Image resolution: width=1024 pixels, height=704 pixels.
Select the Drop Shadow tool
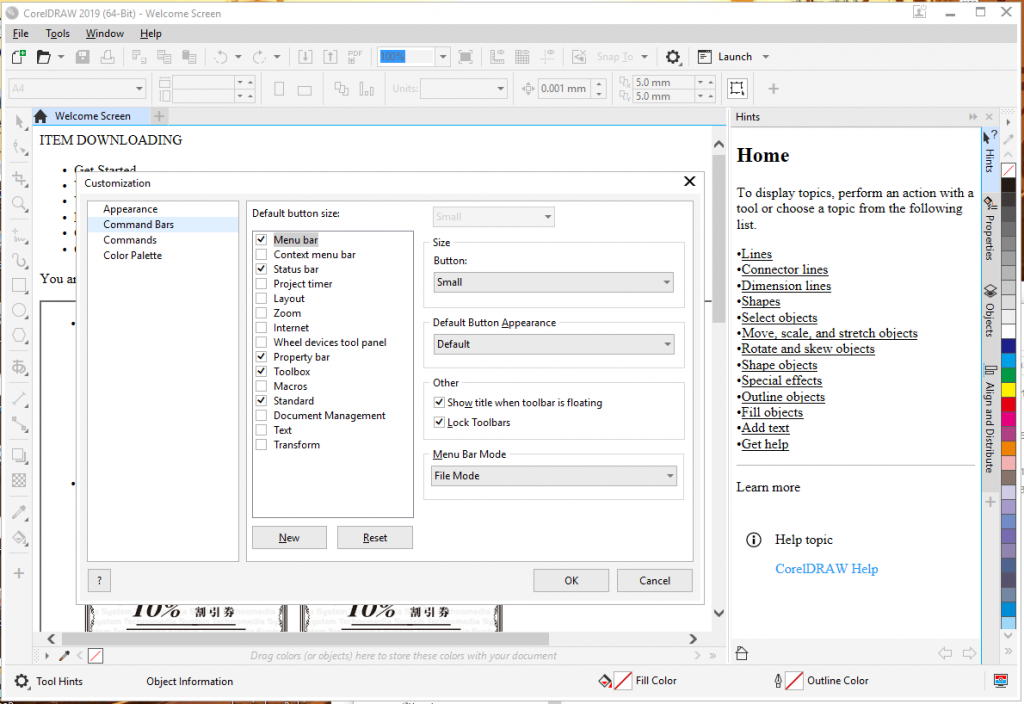tap(20, 456)
